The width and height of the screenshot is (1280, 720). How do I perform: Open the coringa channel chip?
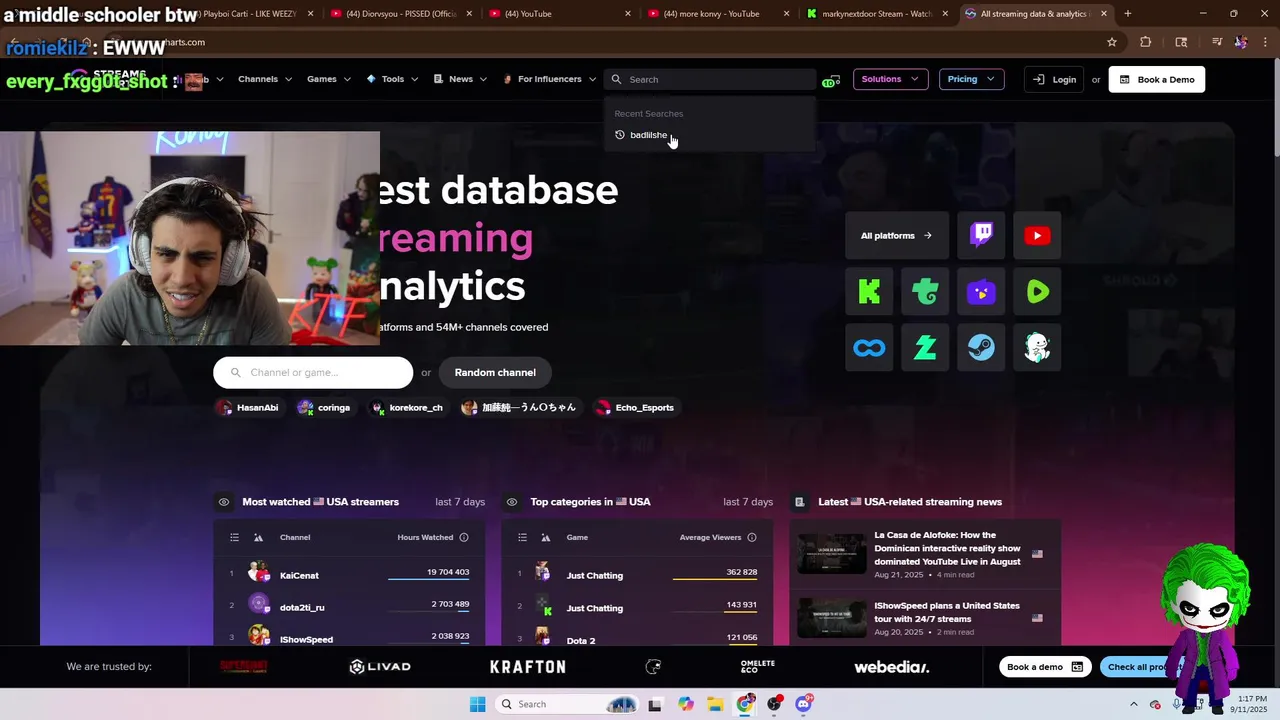[324, 408]
